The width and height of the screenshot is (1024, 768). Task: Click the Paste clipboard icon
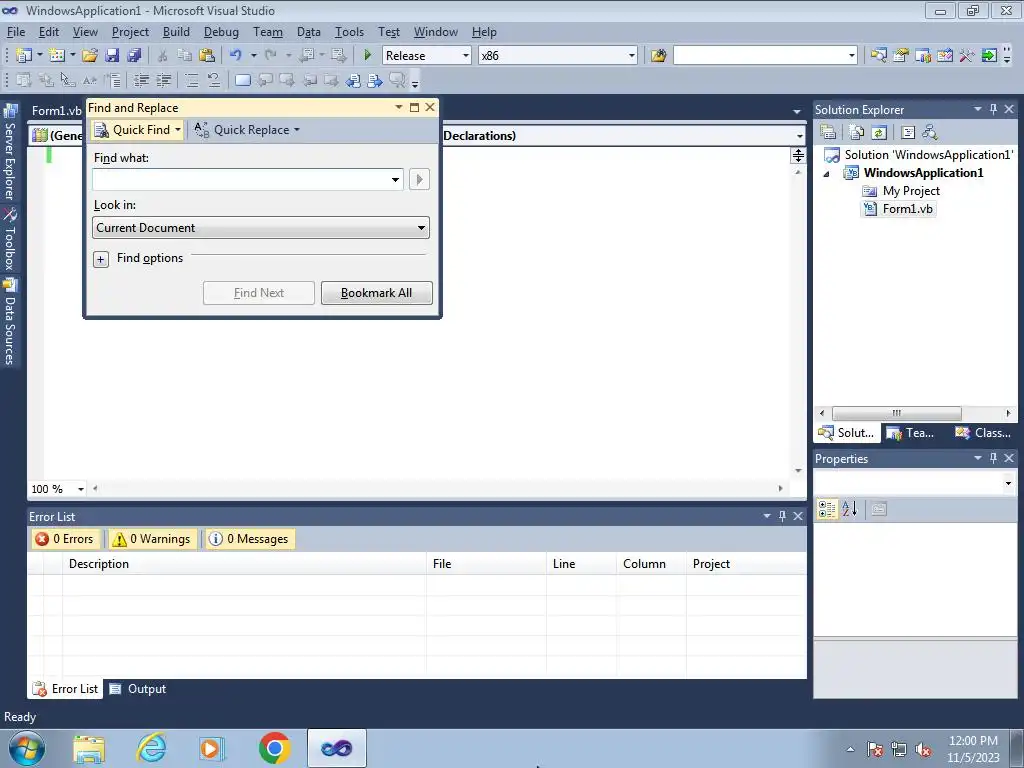[x=206, y=56]
